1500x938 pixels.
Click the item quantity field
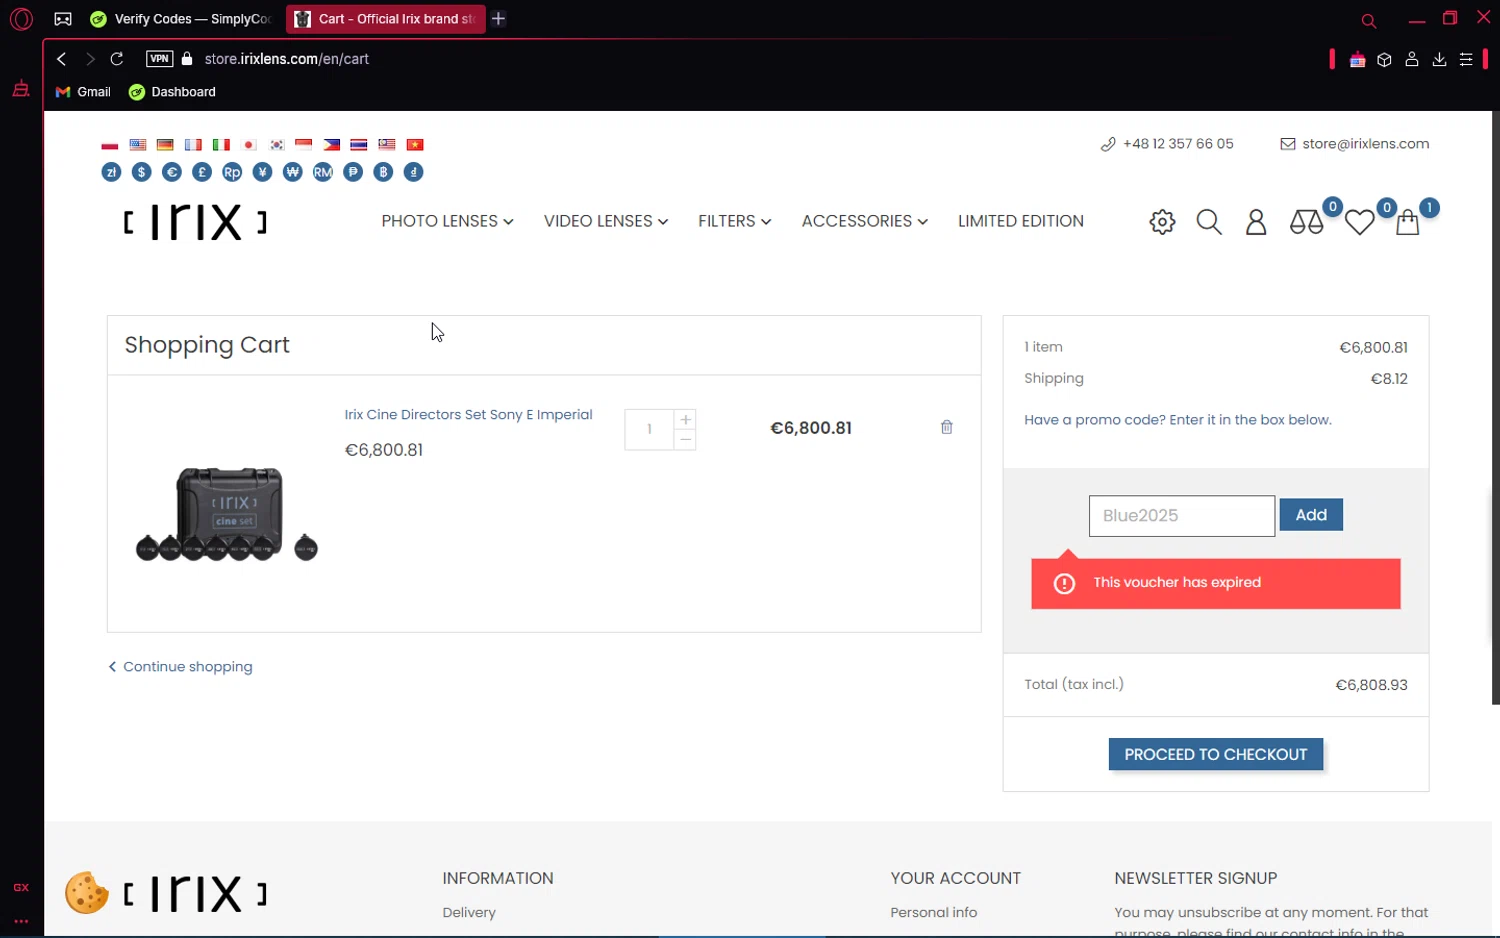tap(649, 430)
